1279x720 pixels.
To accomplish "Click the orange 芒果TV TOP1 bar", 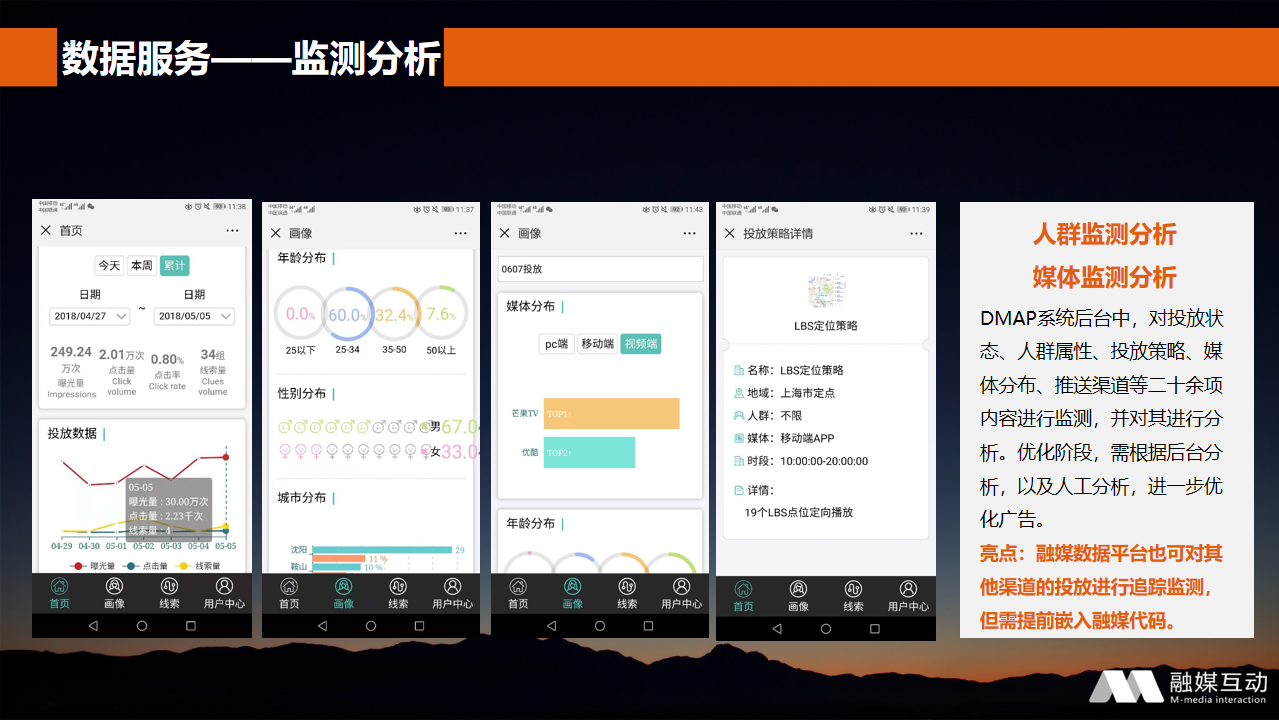I will coord(611,414).
